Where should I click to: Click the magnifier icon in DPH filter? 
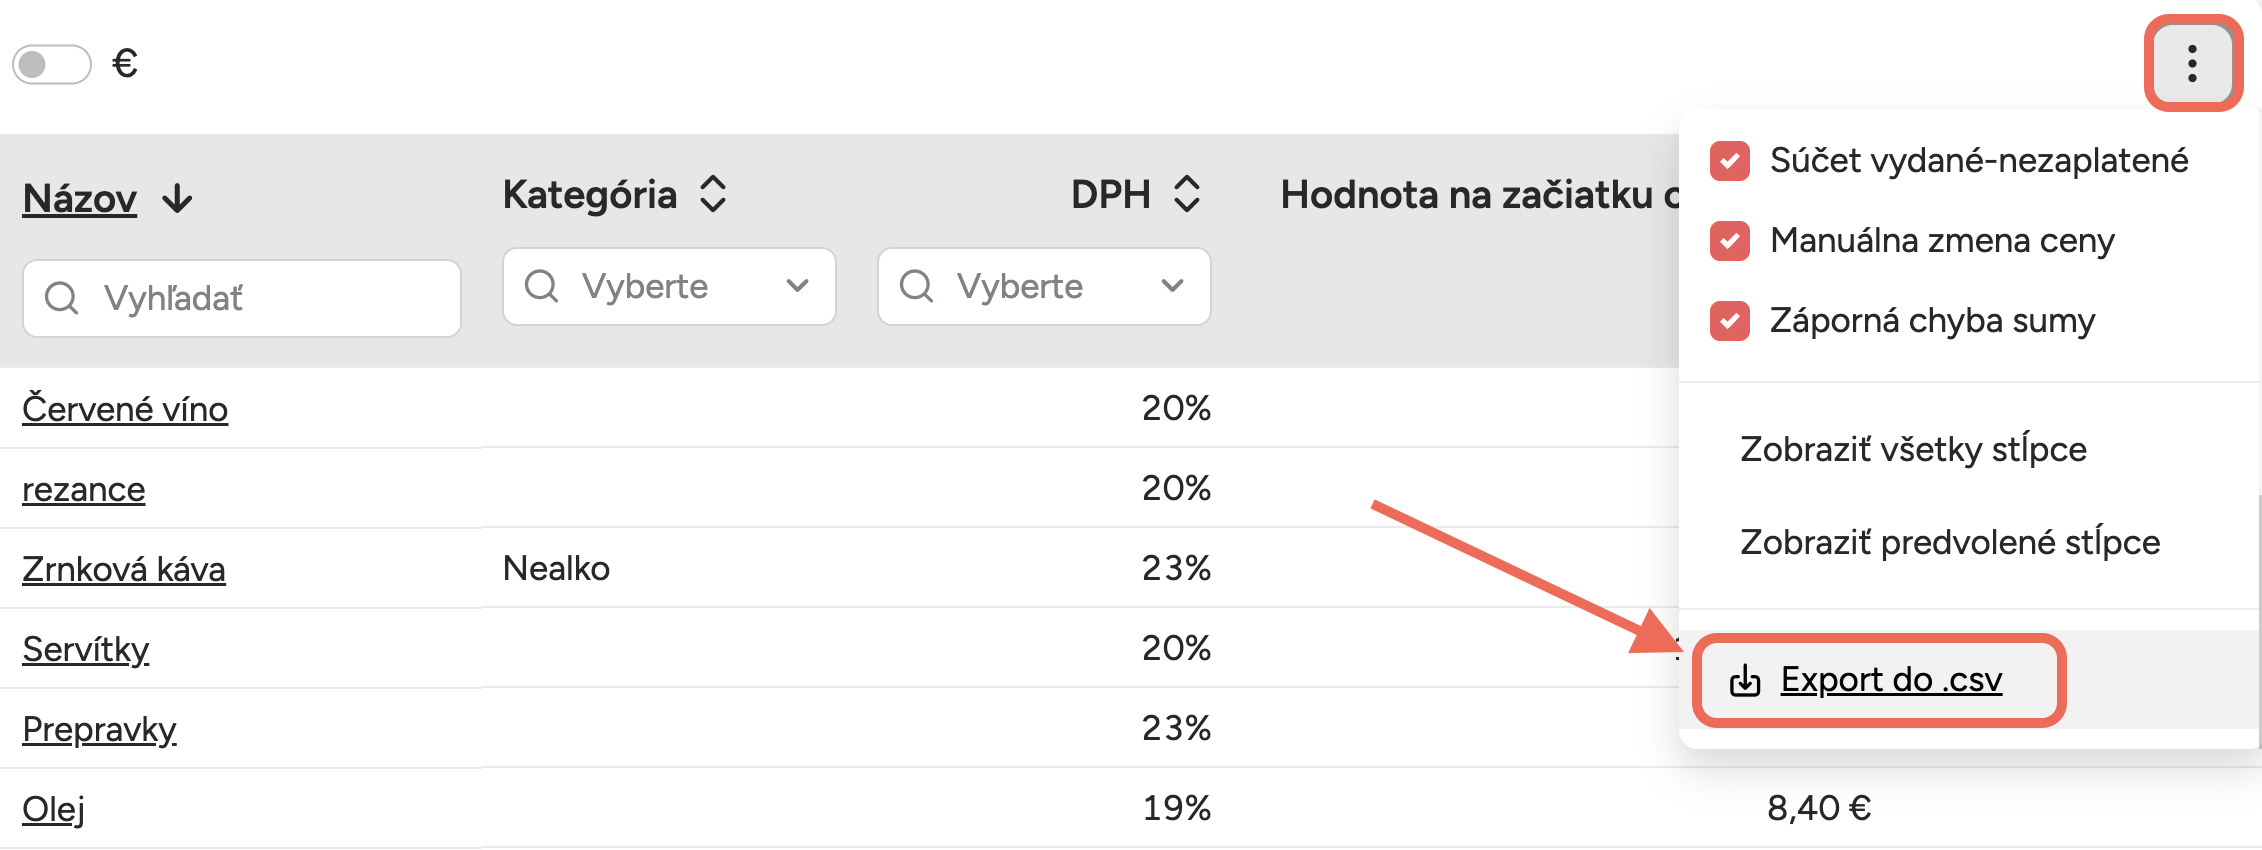coord(916,286)
